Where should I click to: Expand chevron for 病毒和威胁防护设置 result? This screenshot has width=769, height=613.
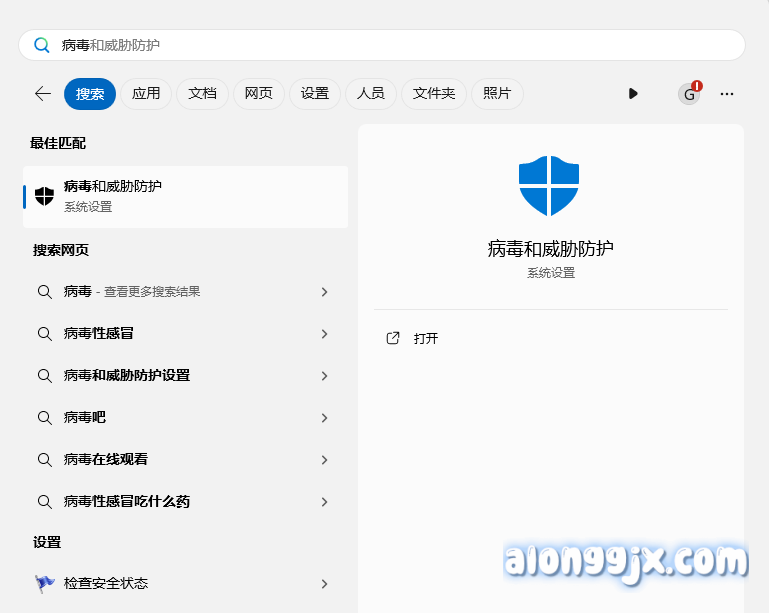click(324, 376)
